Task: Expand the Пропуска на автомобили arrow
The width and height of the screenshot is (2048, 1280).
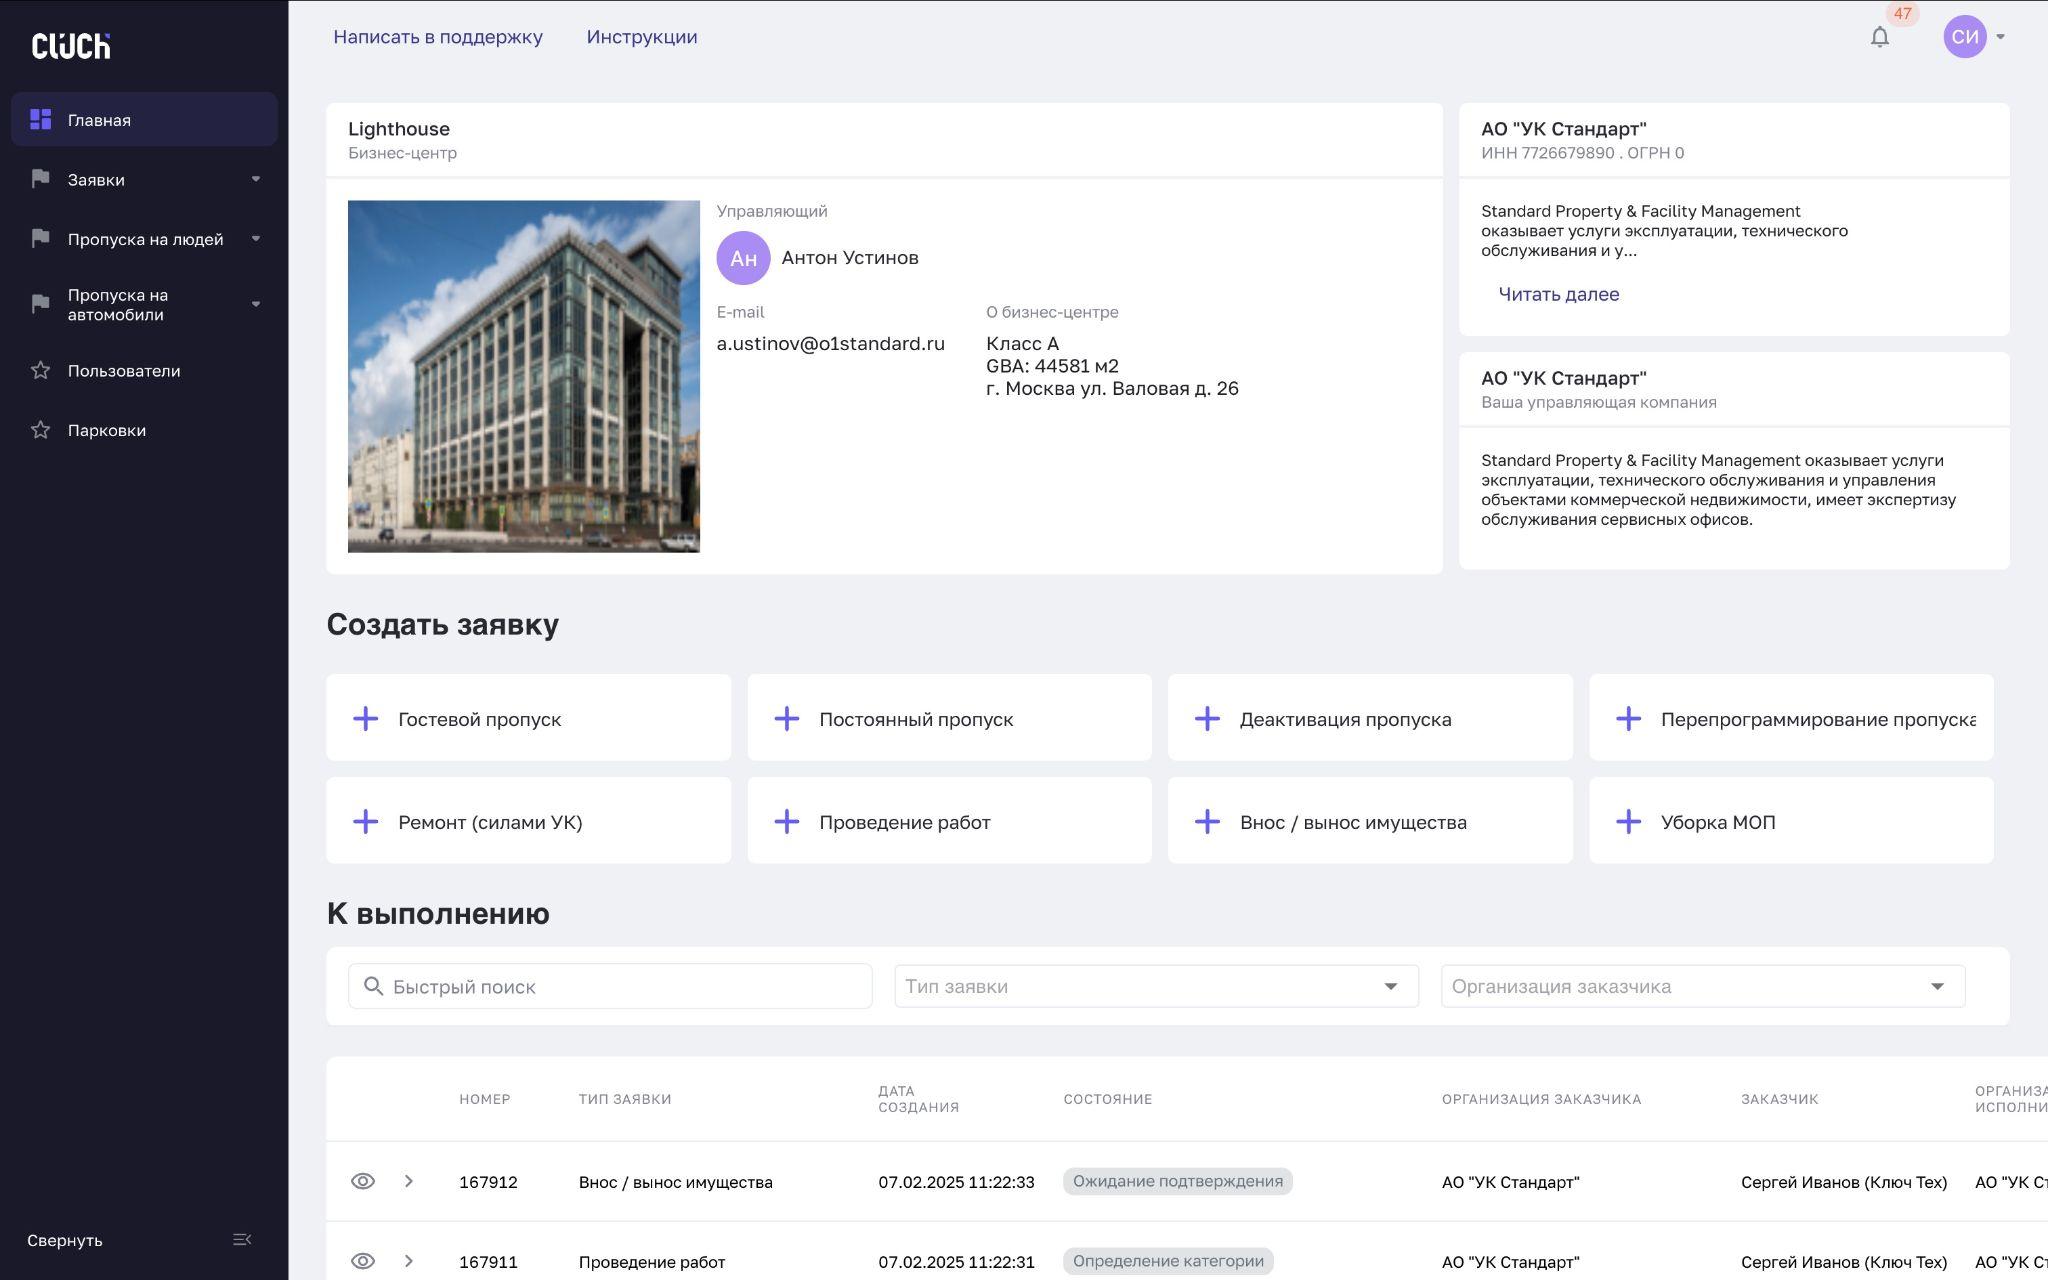Action: tap(256, 304)
